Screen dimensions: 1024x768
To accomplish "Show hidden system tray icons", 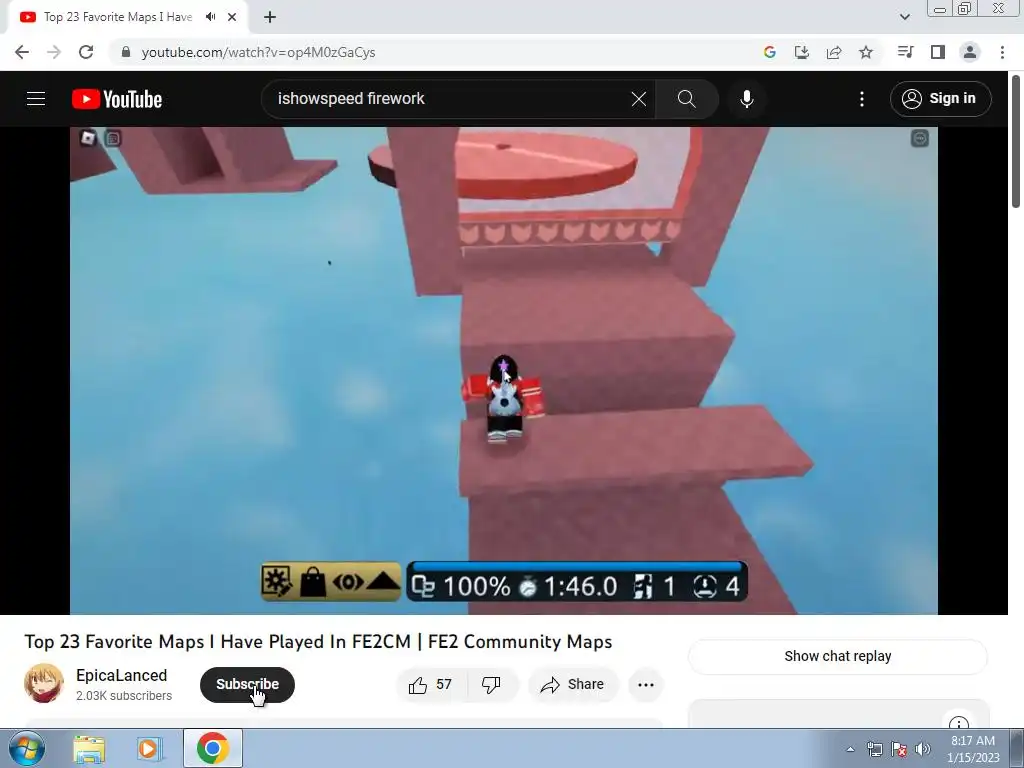I will pos(850,749).
